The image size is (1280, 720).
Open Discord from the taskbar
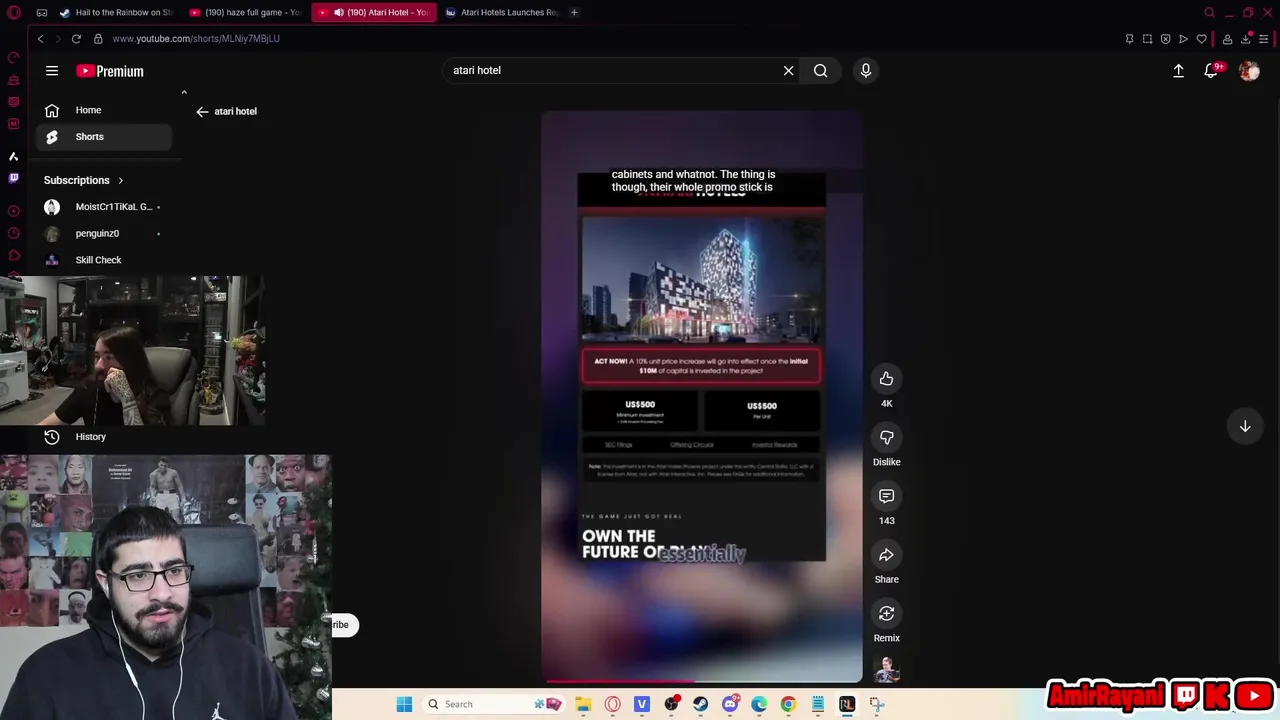pos(730,704)
